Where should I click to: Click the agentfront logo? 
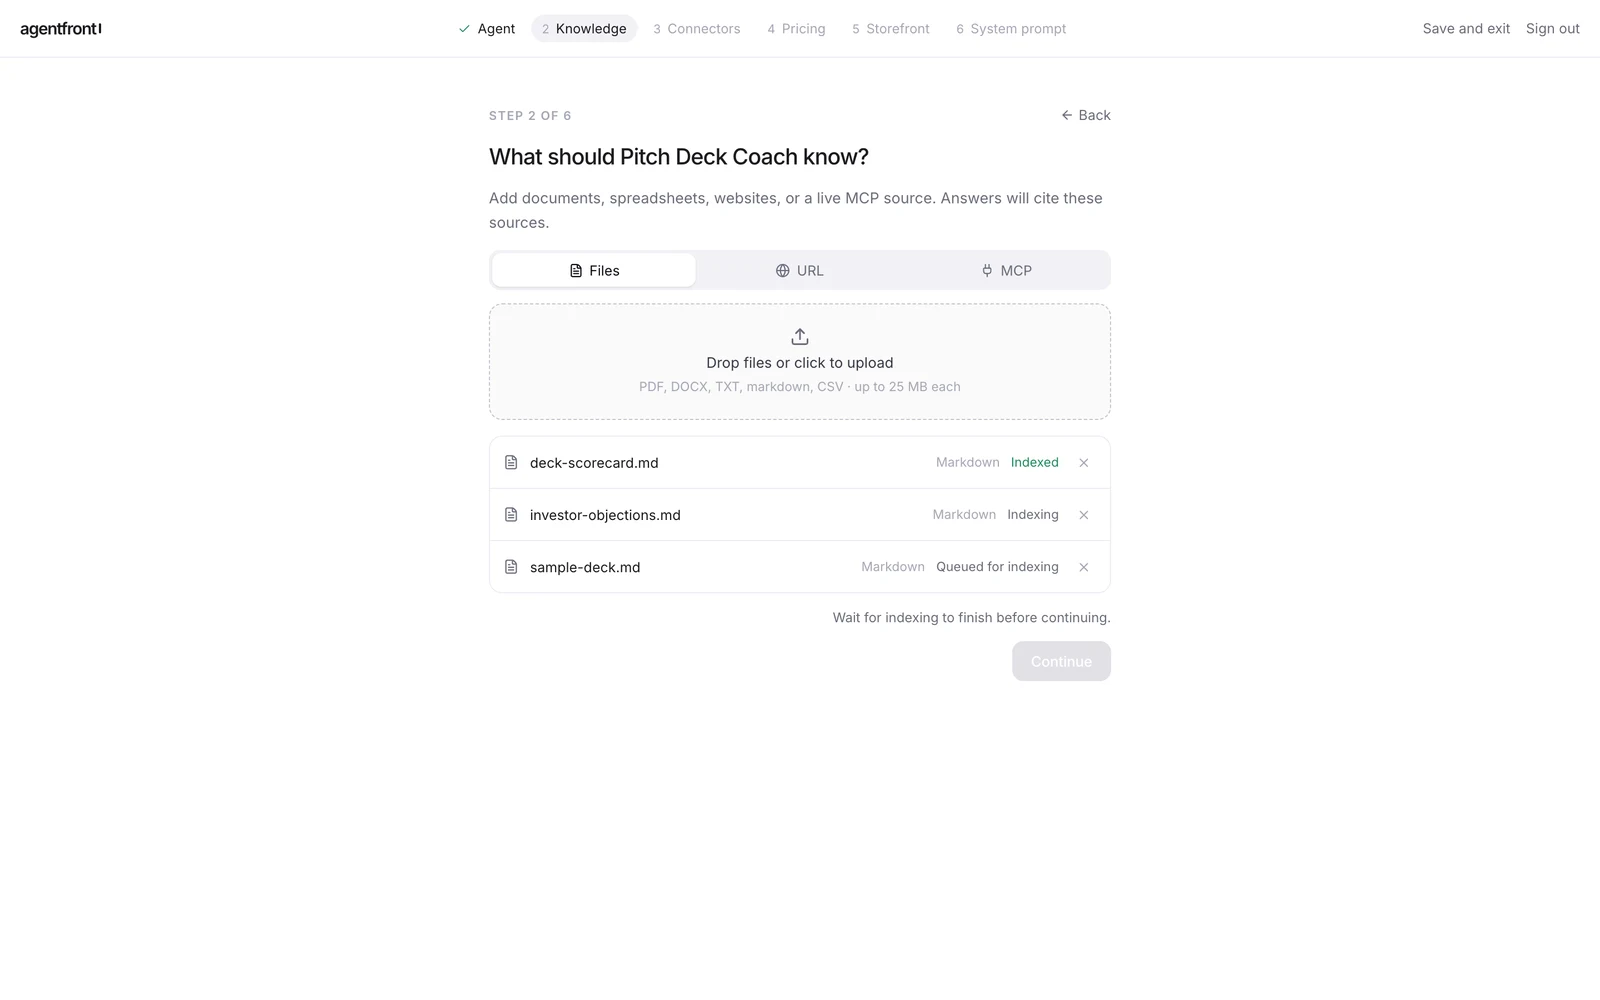(x=61, y=29)
